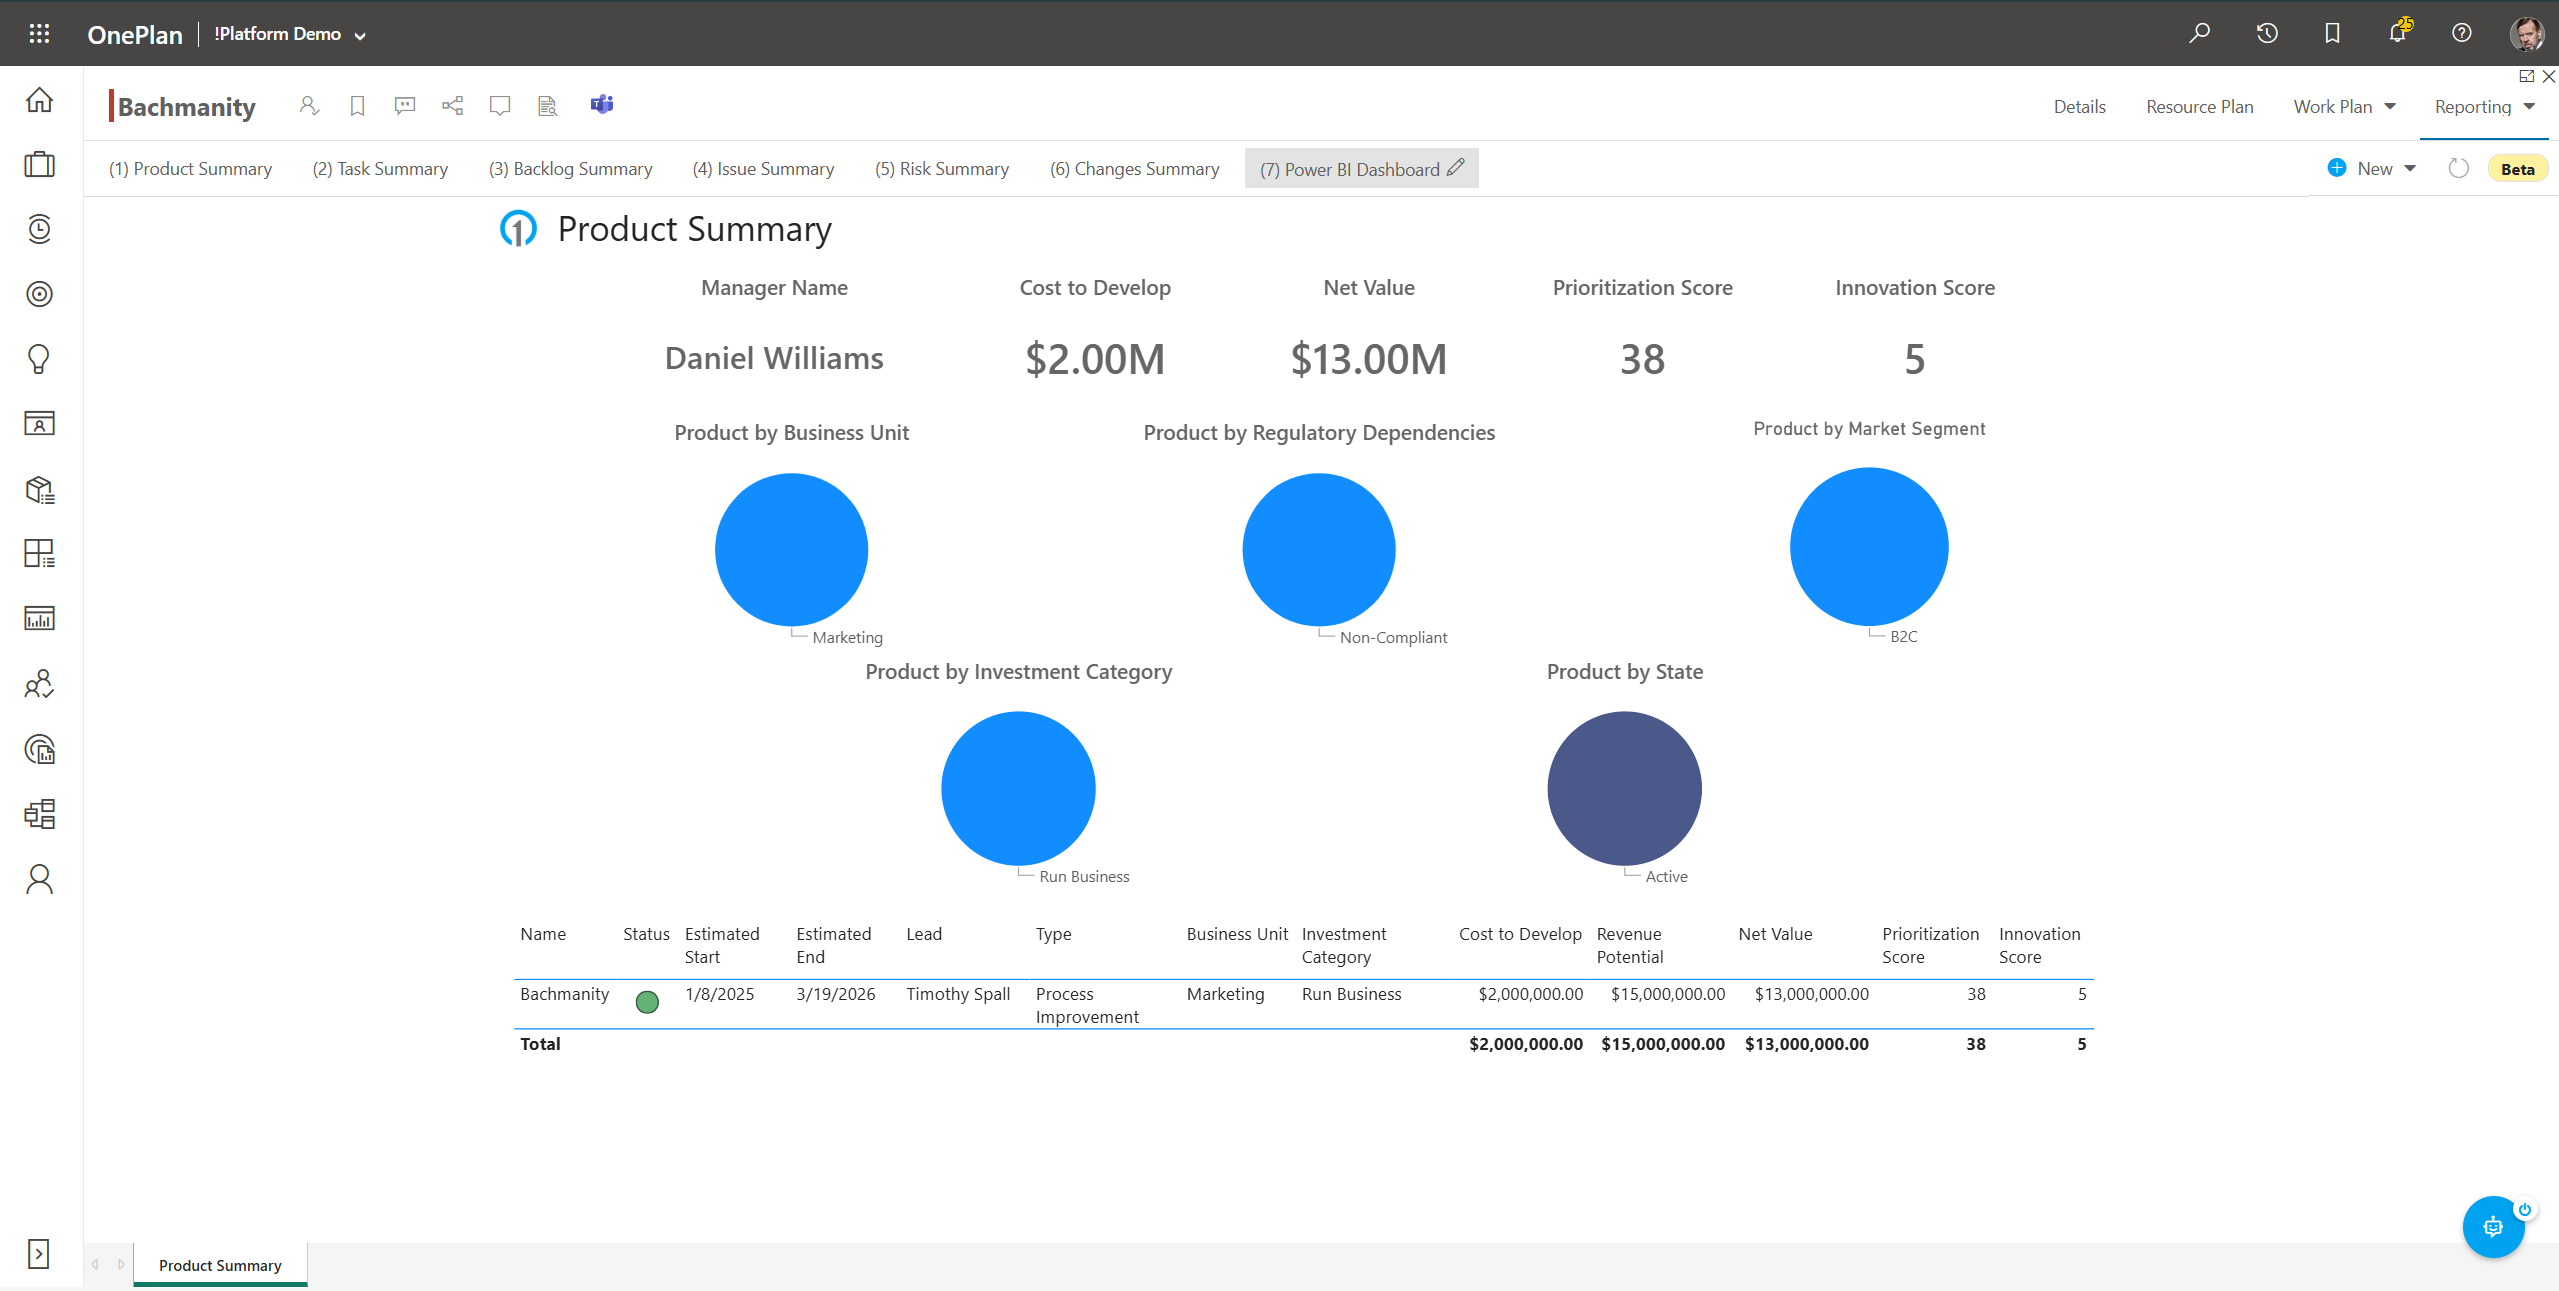Click the Beta badge

point(2517,169)
